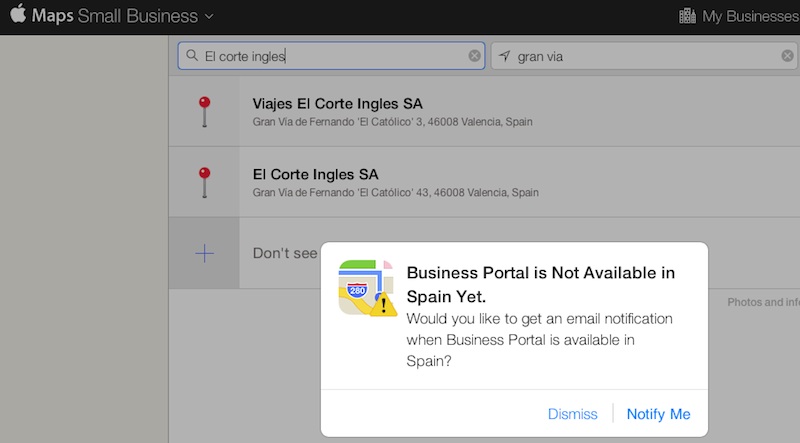Viewport: 800px width, 443px height.
Task: Click the "Don't see" add row text
Action: point(285,253)
